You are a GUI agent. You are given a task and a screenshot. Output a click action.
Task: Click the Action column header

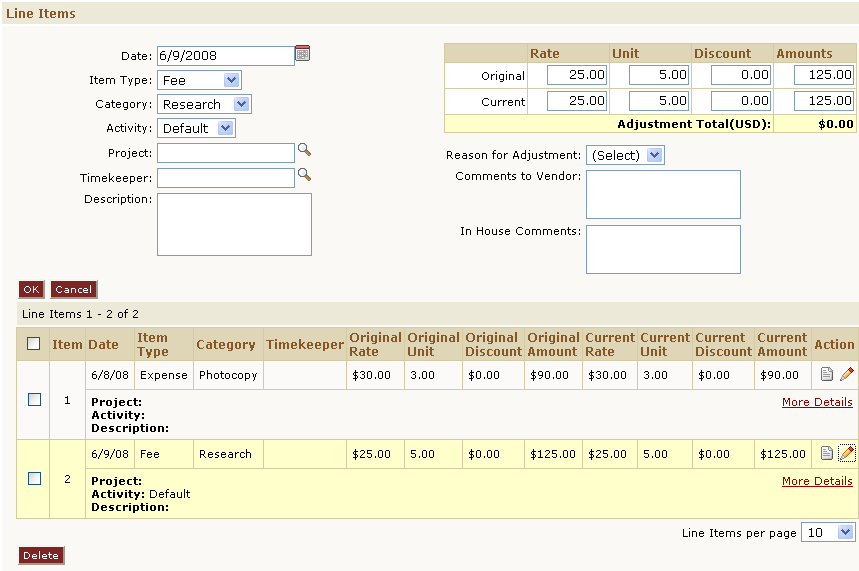pos(834,344)
